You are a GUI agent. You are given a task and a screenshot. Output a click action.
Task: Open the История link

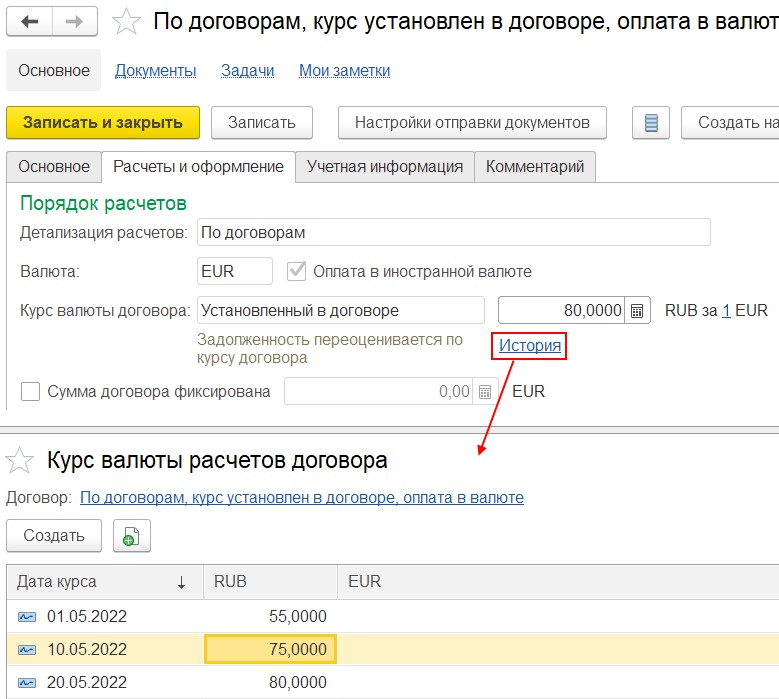click(531, 346)
